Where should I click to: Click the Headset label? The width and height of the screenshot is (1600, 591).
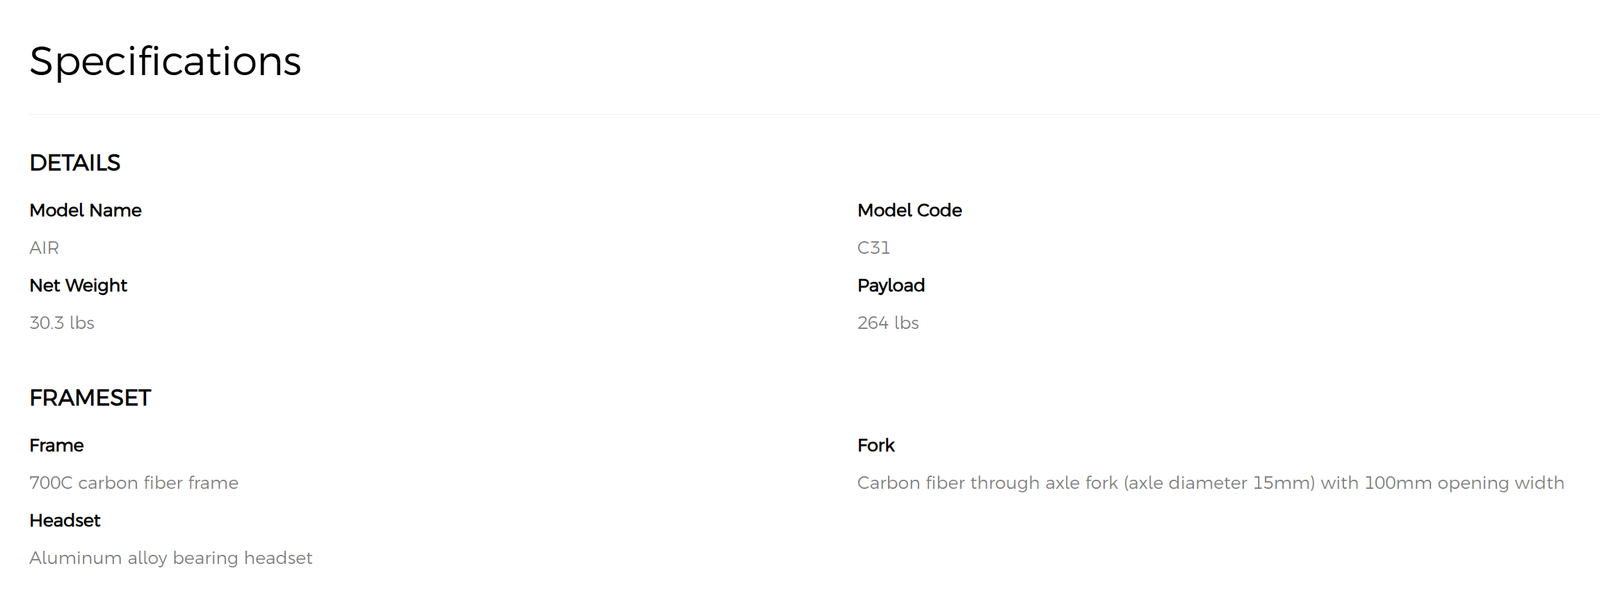pos(65,521)
